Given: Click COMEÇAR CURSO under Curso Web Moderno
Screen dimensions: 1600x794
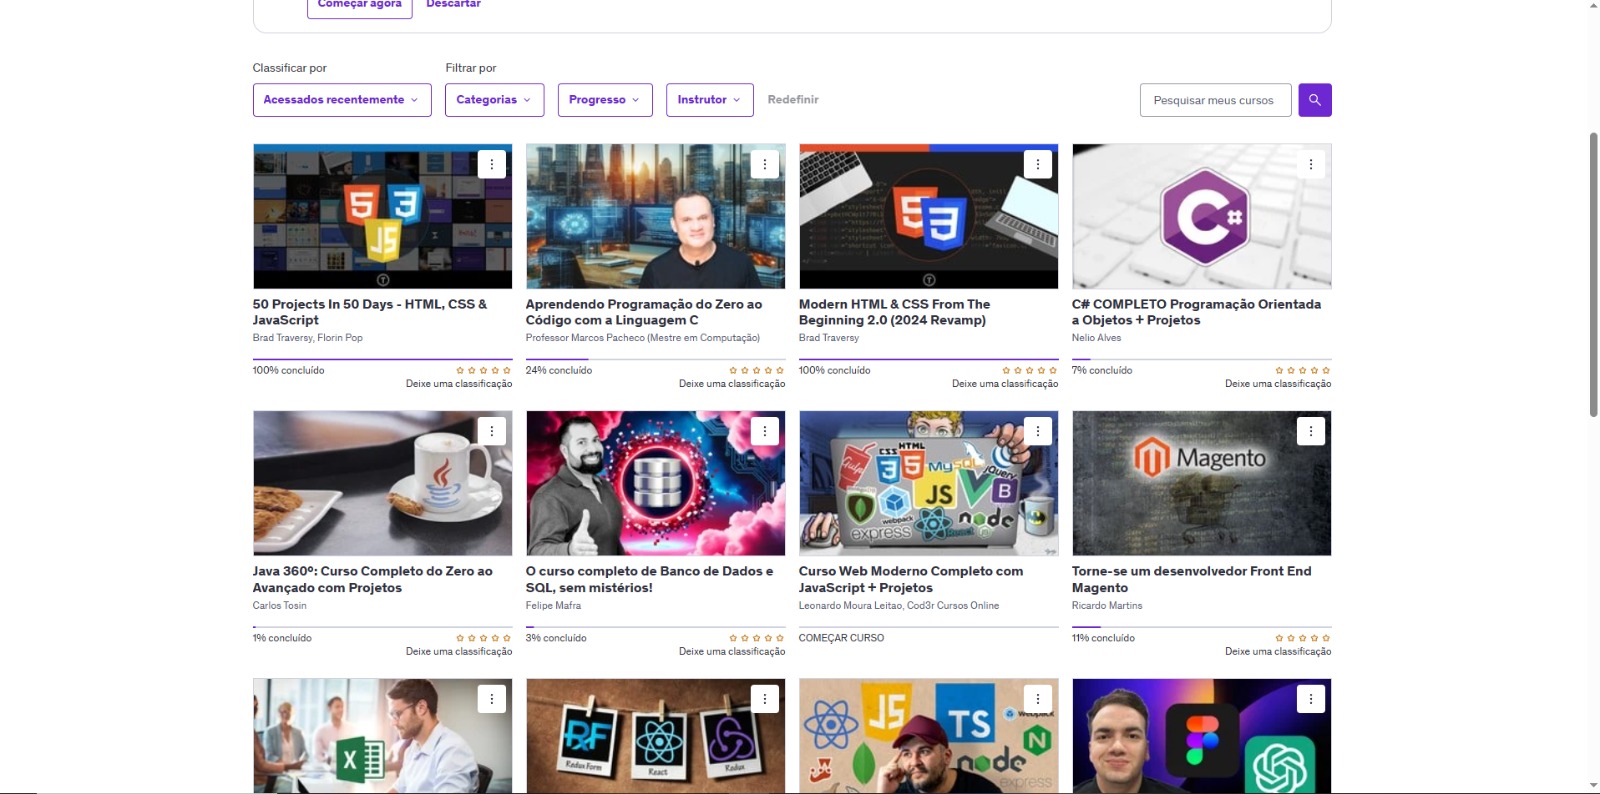Looking at the screenshot, I should [x=841, y=638].
